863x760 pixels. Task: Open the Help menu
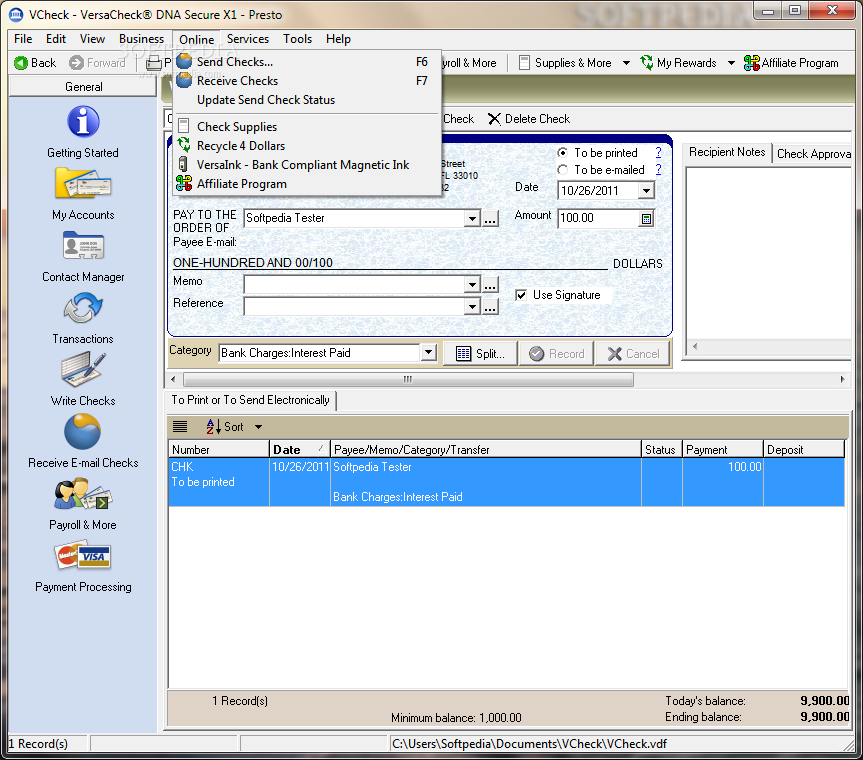click(x=338, y=39)
